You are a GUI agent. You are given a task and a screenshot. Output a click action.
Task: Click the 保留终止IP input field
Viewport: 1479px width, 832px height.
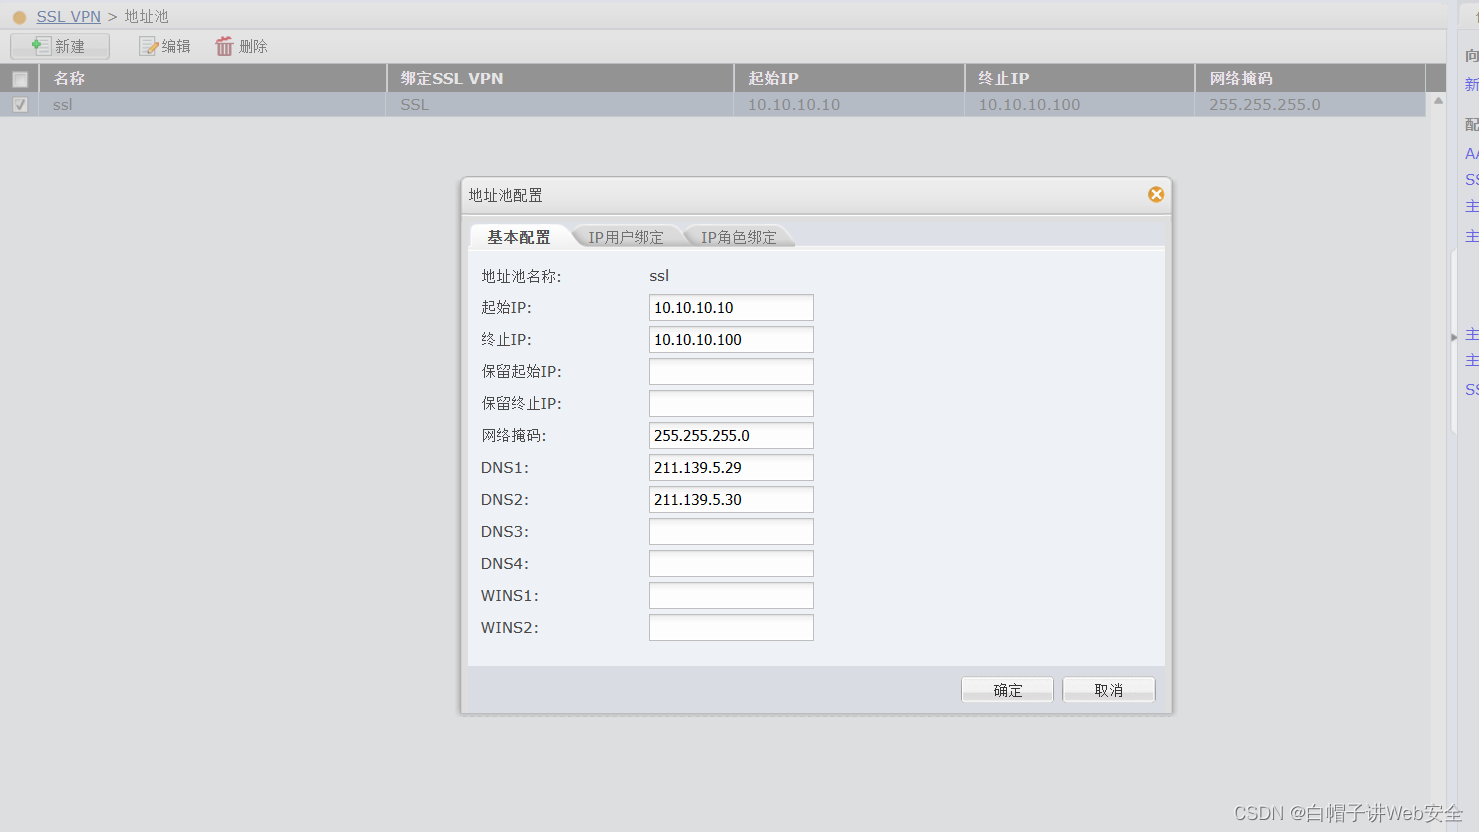[x=731, y=404]
